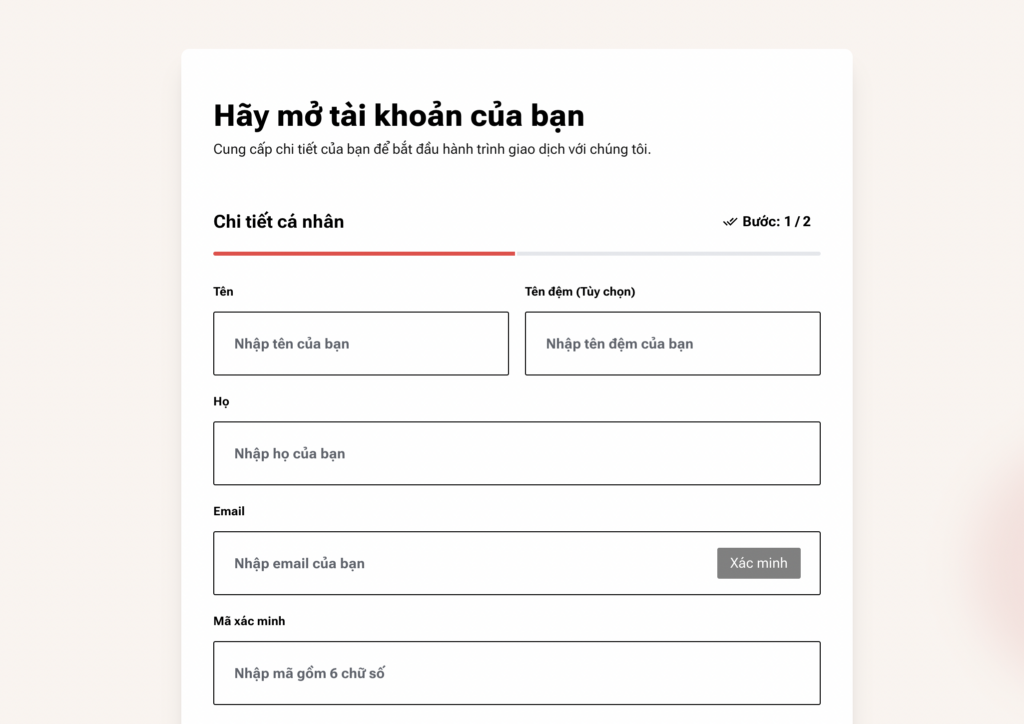The width and height of the screenshot is (1024, 724).
Task: Click the 6-digit code input "Nhập mã gồm 6 chữ số"
Action: [x=516, y=672]
